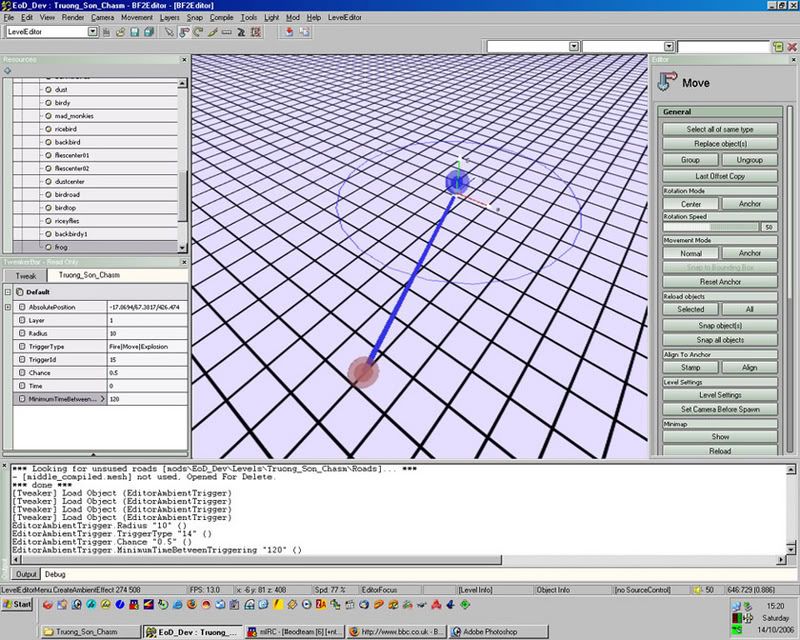800x640 pixels.
Task: Click Select all of same type button
Action: 720,130
